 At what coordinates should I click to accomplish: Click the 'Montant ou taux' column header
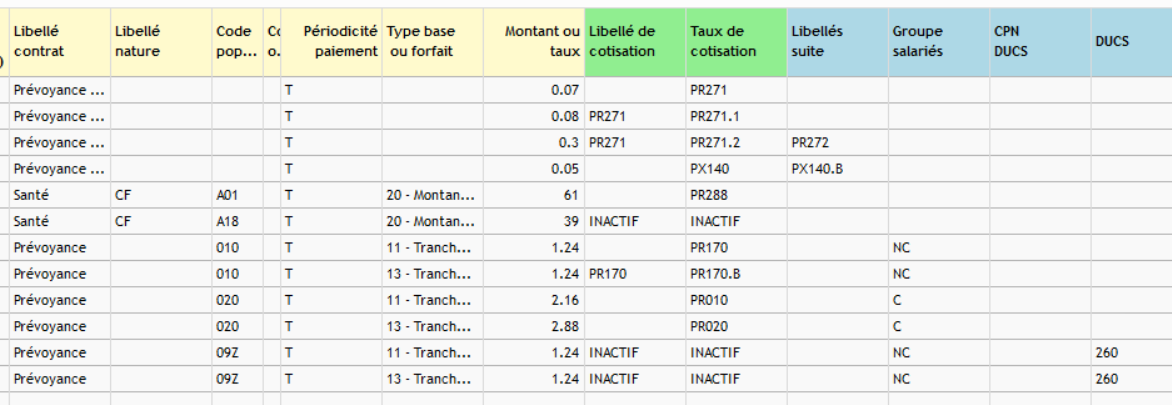pyautogui.click(x=534, y=41)
